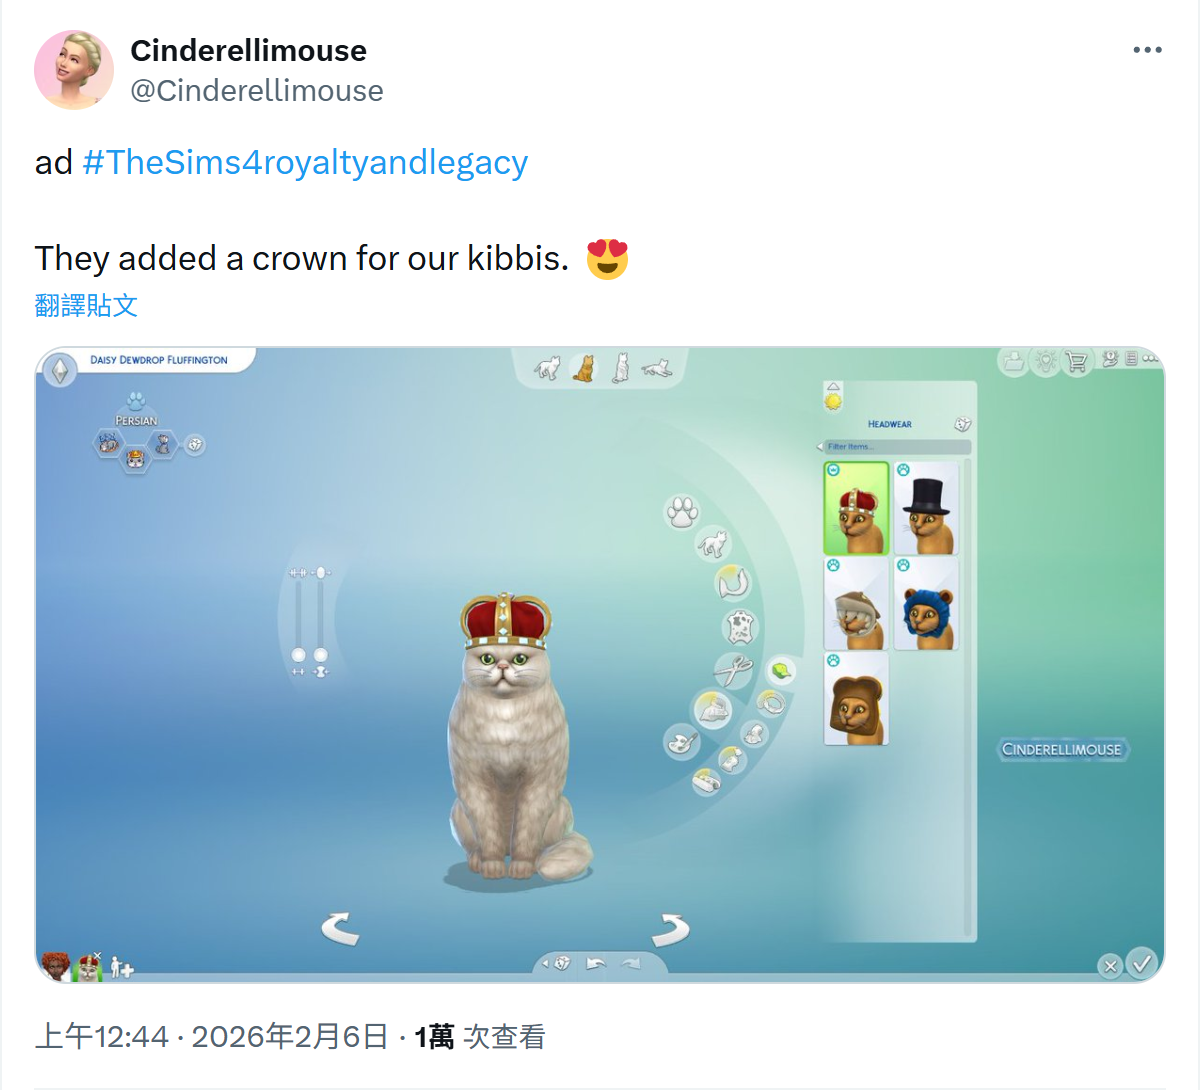Click the add new pet icon

tap(122, 967)
